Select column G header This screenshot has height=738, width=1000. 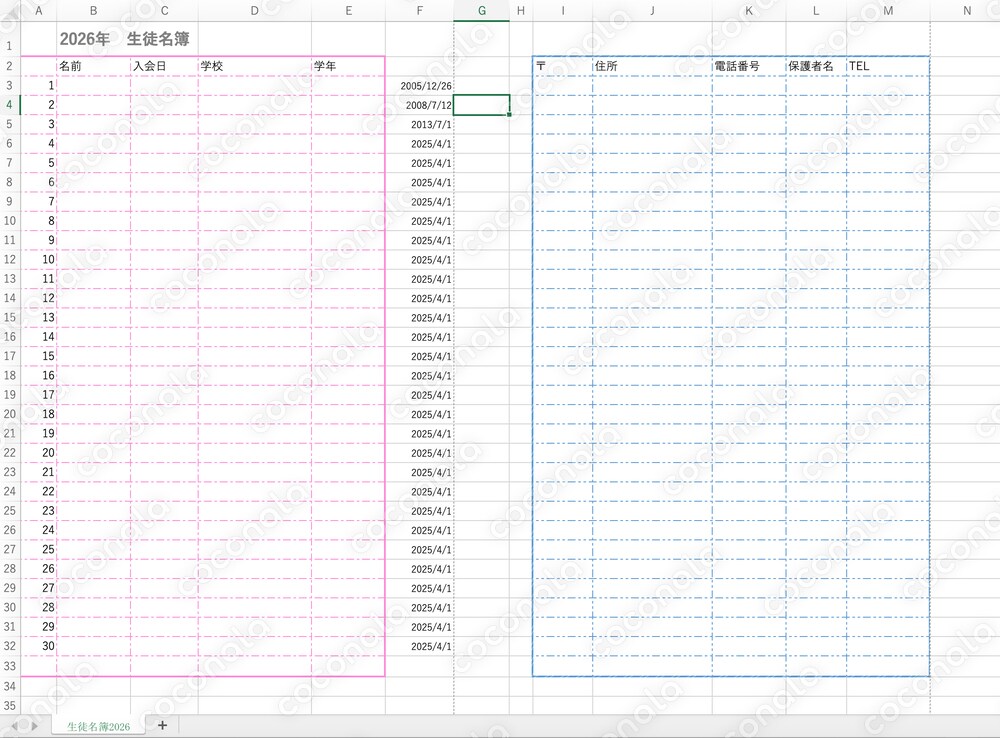pyautogui.click(x=482, y=11)
